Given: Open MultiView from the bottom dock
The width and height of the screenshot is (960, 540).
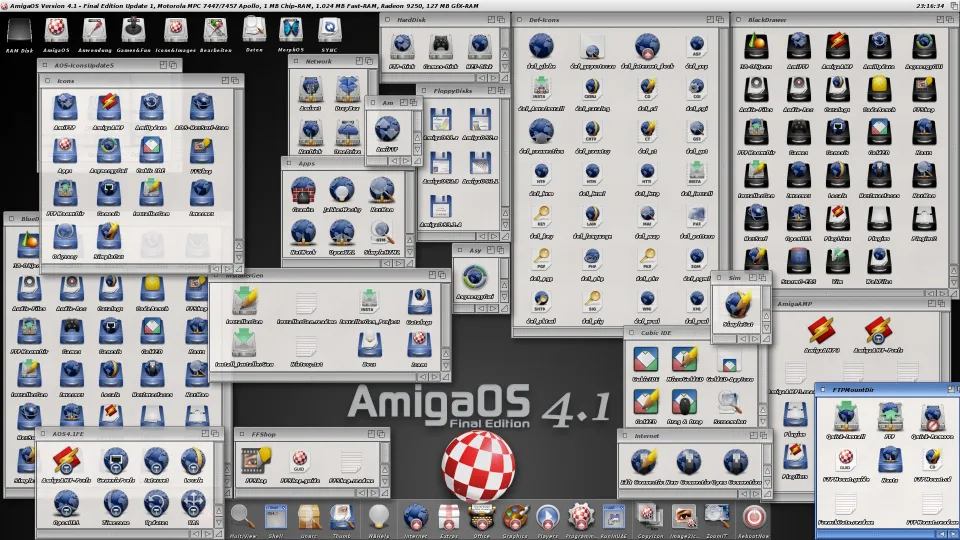Looking at the screenshot, I should tap(243, 516).
